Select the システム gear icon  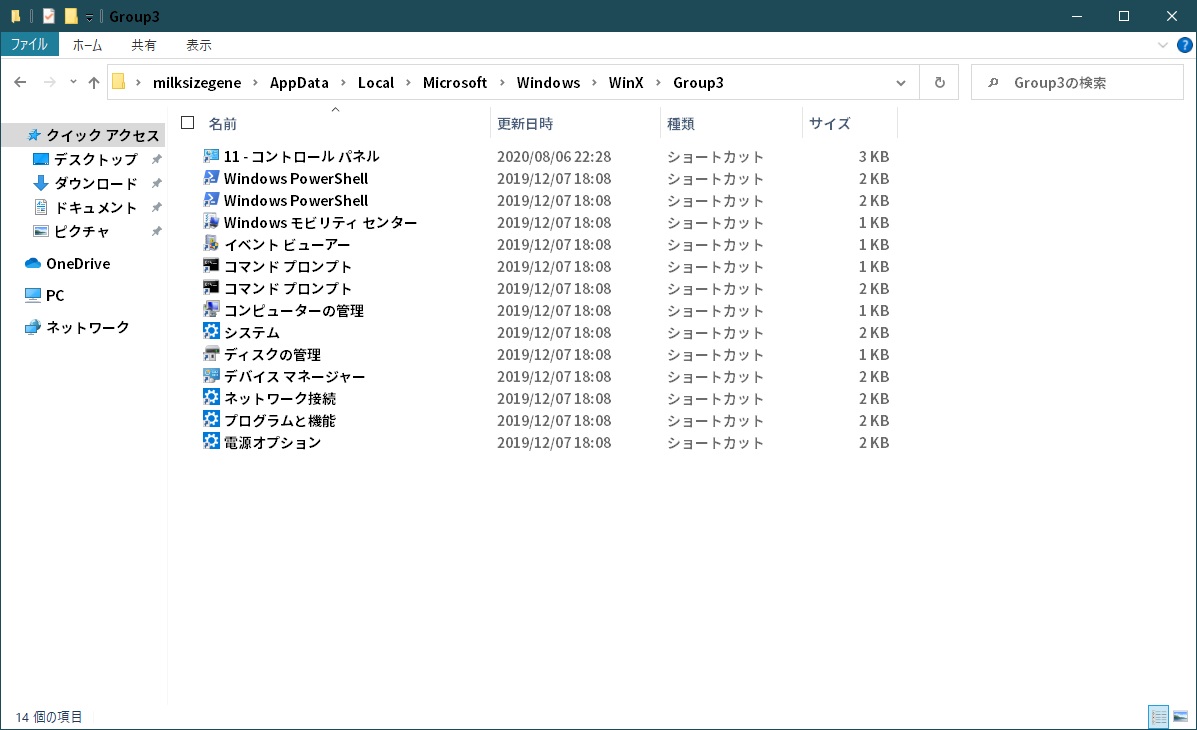(211, 332)
